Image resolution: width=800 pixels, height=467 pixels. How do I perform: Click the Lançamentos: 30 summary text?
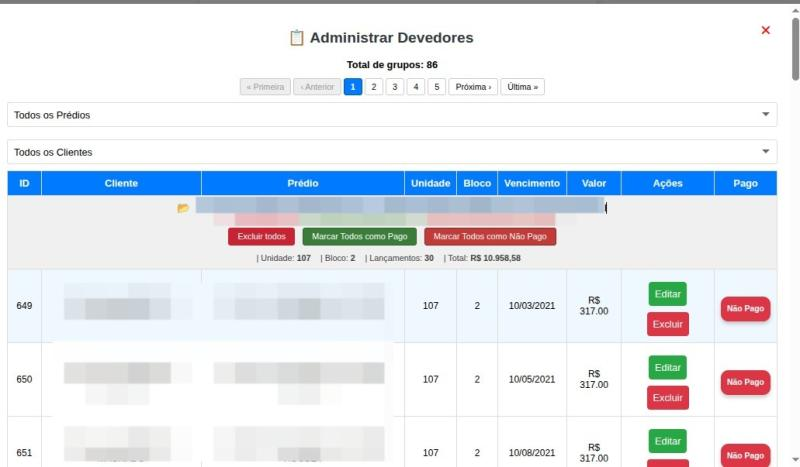point(399,258)
